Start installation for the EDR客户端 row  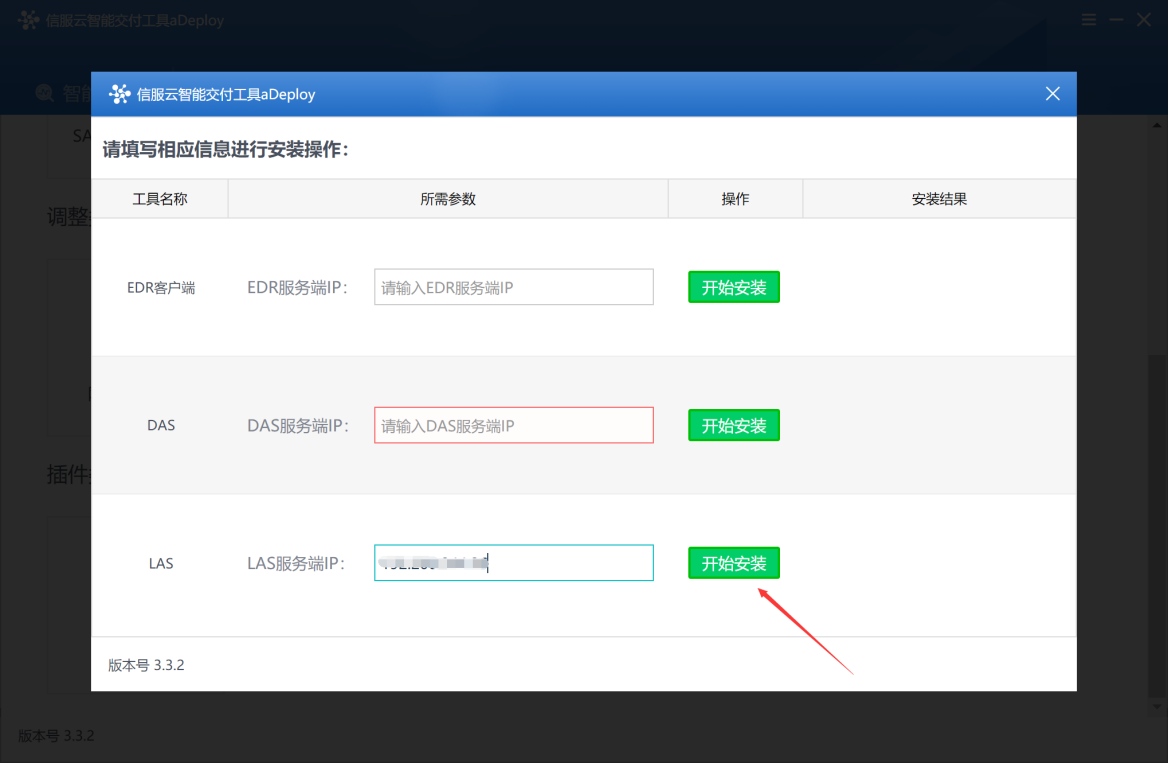pos(734,287)
